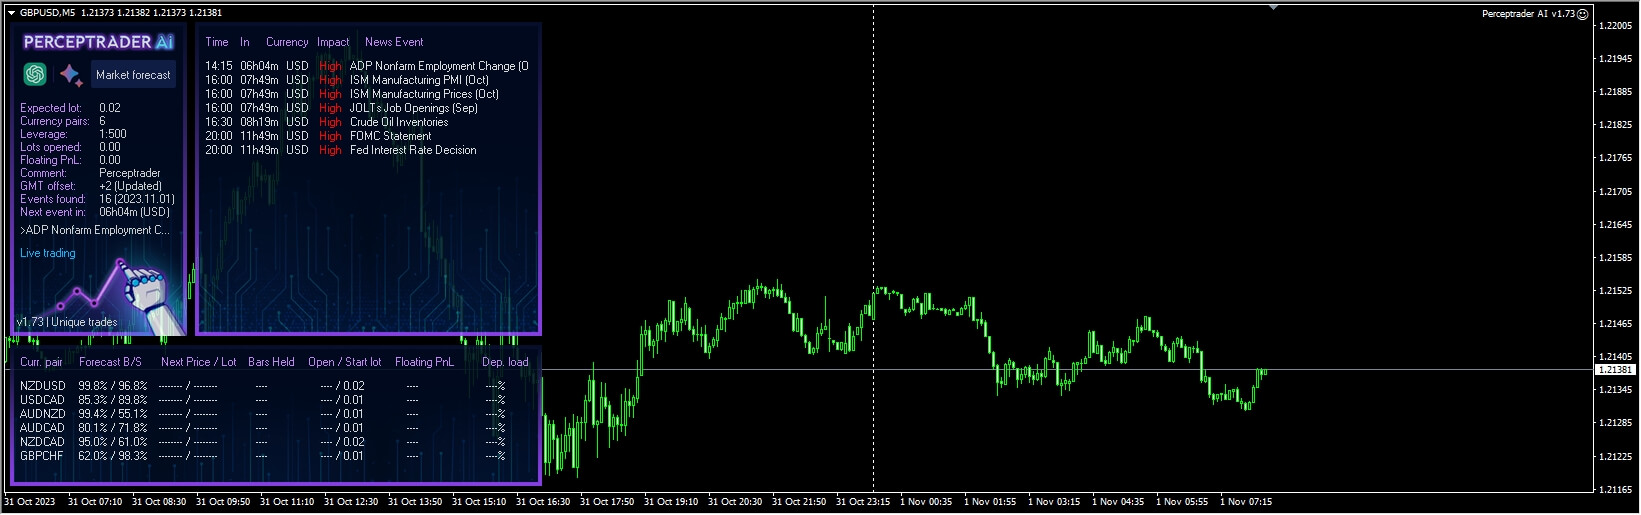Viewport: 1641px width, 515px height.
Task: Click the 31 Oct 23:15 time axis label
Action: [862, 502]
